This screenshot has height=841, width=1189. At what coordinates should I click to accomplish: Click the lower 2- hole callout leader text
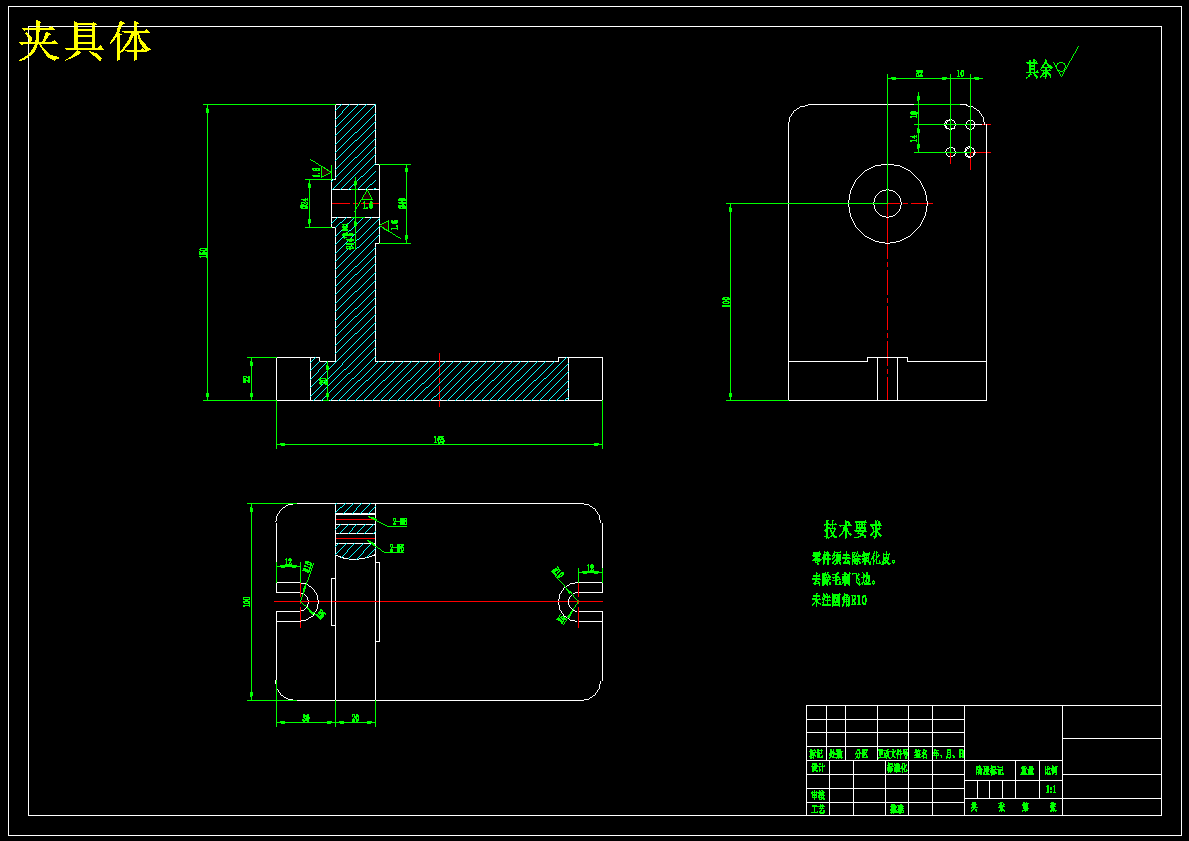[397, 548]
